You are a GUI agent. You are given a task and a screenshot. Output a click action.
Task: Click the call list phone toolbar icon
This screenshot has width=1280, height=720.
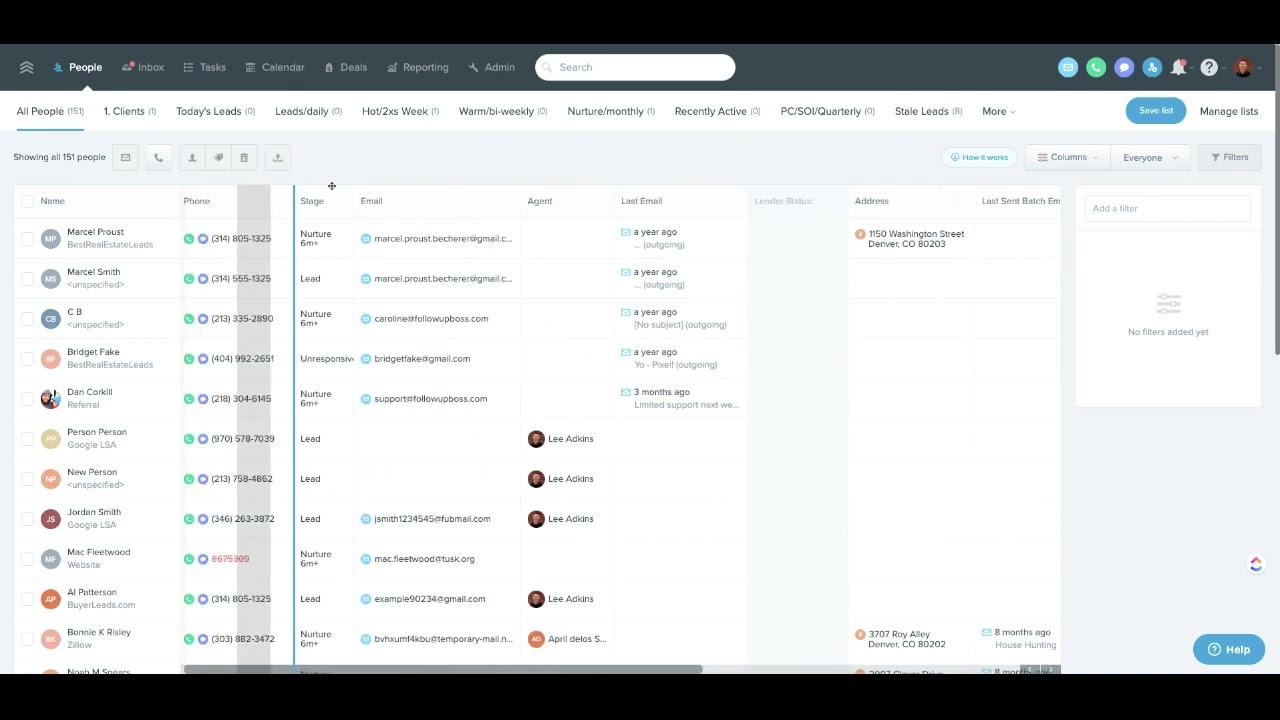pos(158,157)
